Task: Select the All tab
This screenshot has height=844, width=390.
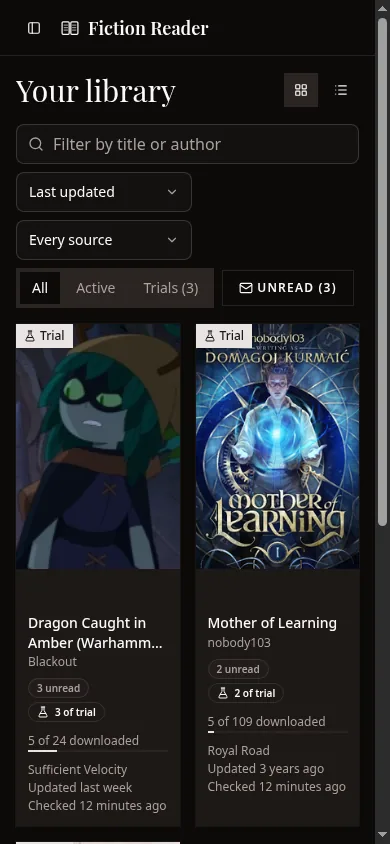Action: (x=40, y=288)
